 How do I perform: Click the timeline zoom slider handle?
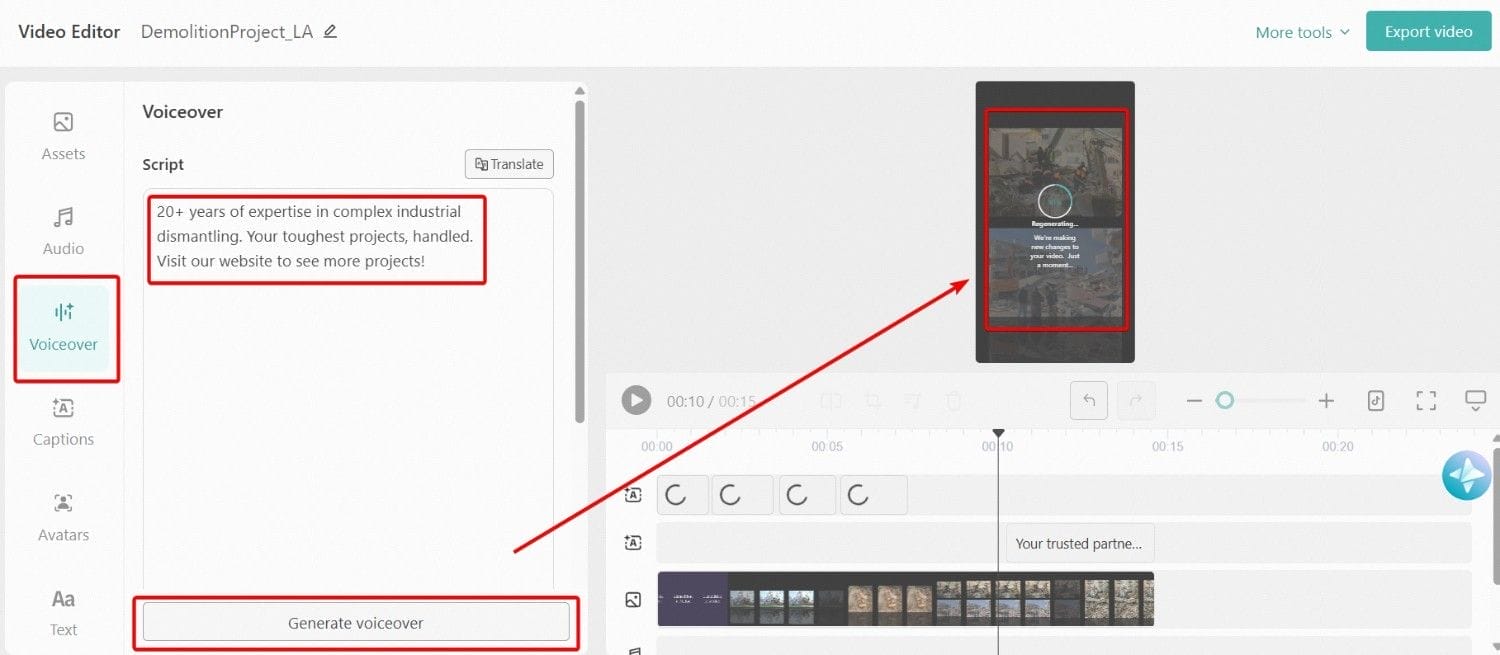coord(1225,401)
